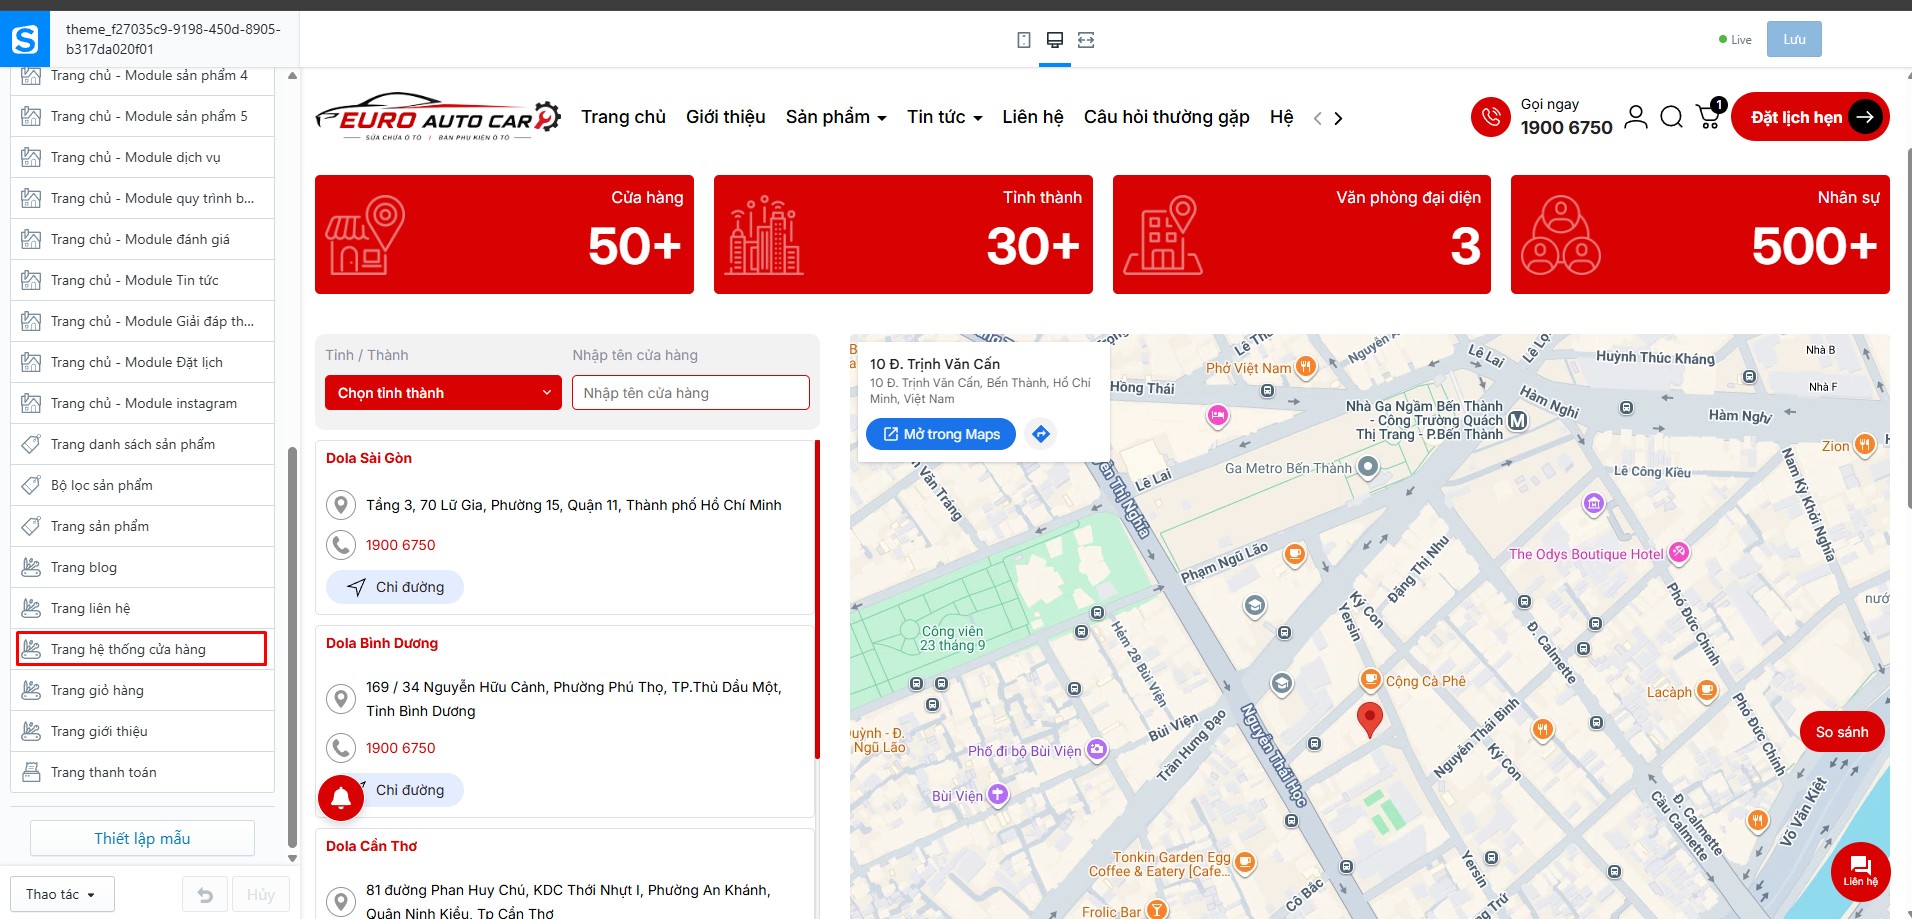Viewport: 1912px width, 919px height.
Task: Click the red phone icon beside Gọi ngay
Action: pos(1490,117)
